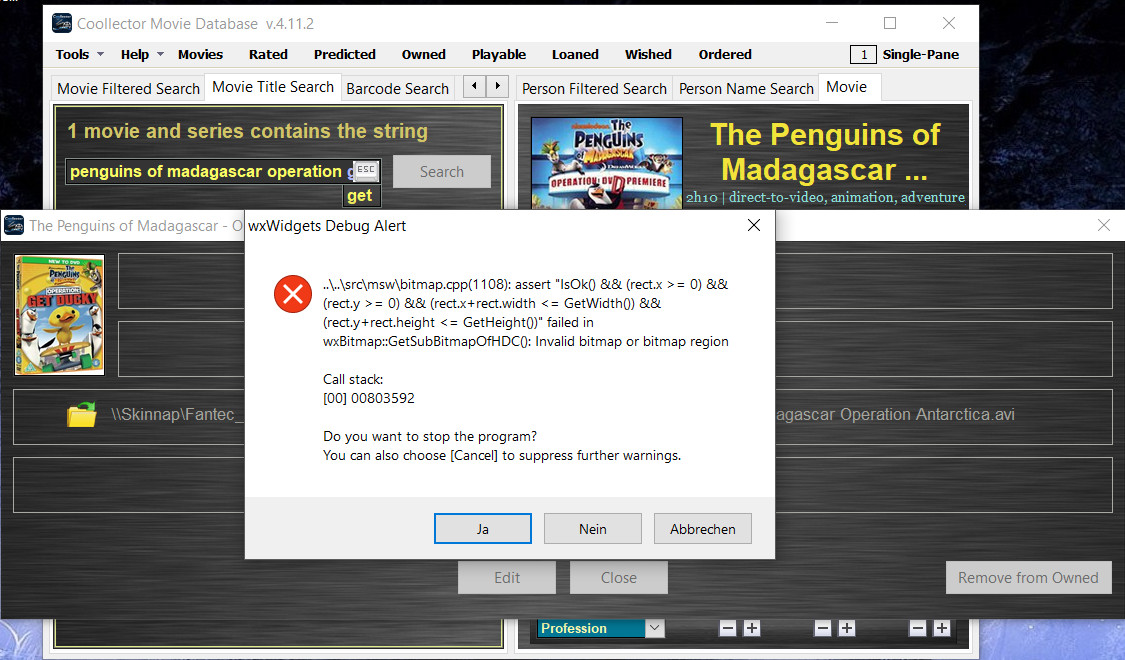Screen dimensions: 1125x660
Task: Expand the Help menu dropdown arrow
Action: 160,55
